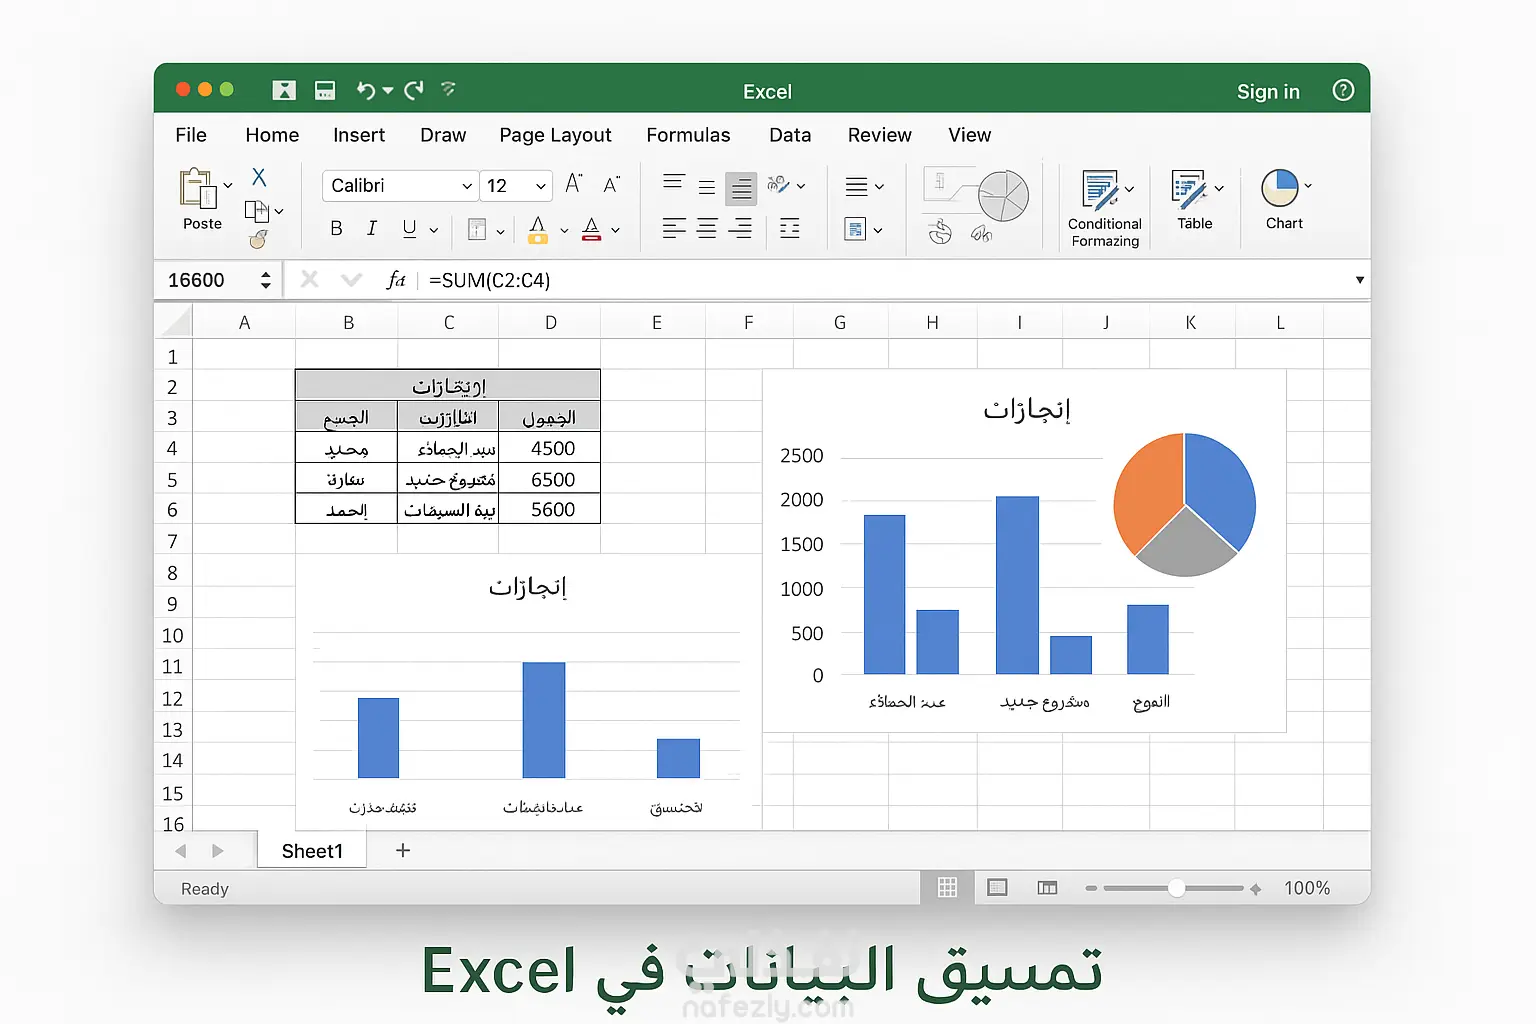
Task: Click the Cancel X in formula bar
Action: [x=310, y=279]
